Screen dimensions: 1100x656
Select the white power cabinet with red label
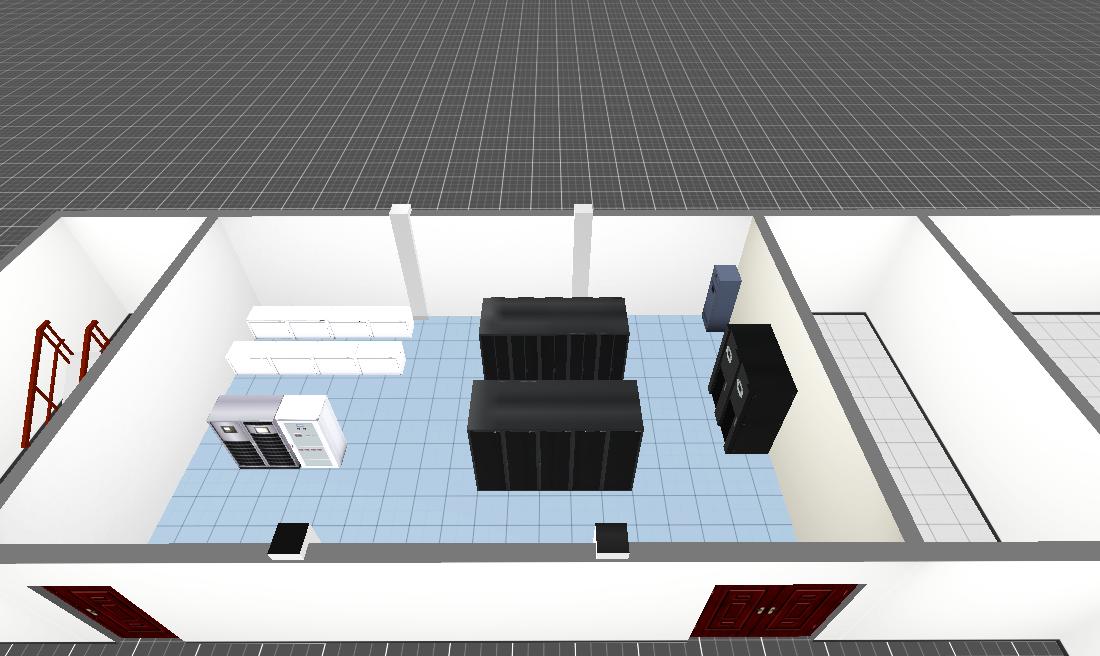point(312,431)
